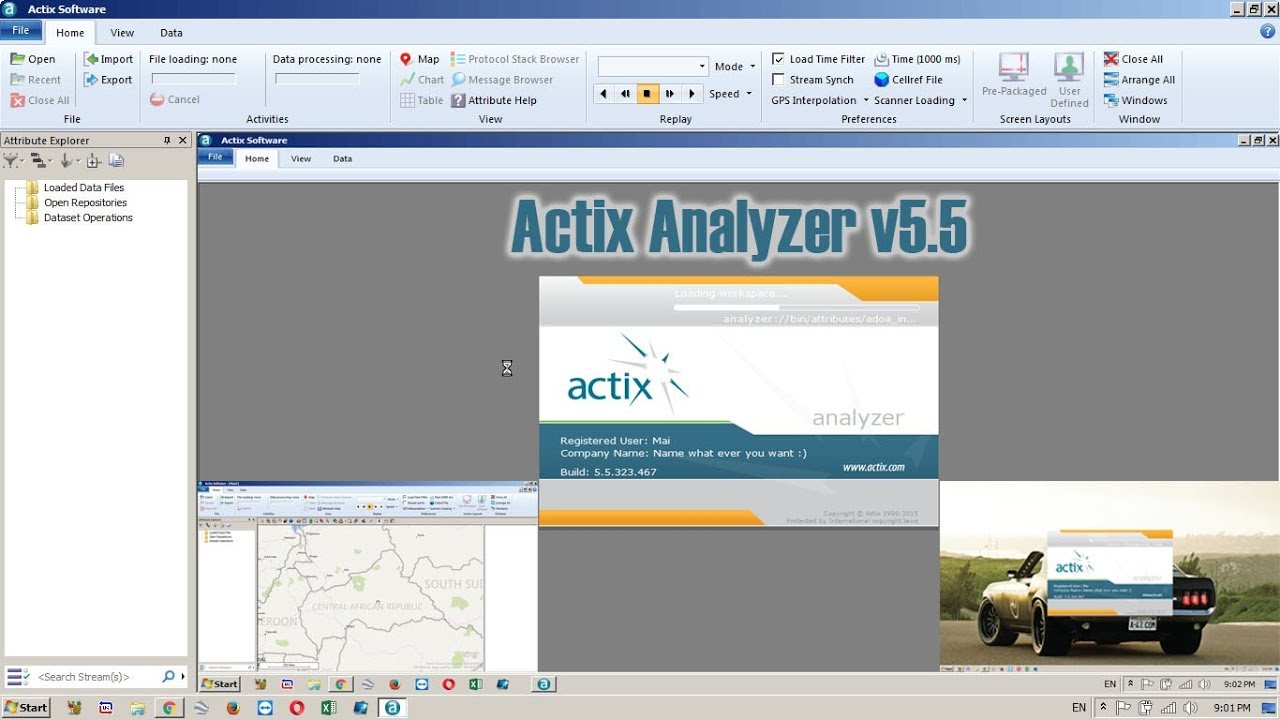Click the Export button
This screenshot has width=1280, height=720.
pos(108,80)
